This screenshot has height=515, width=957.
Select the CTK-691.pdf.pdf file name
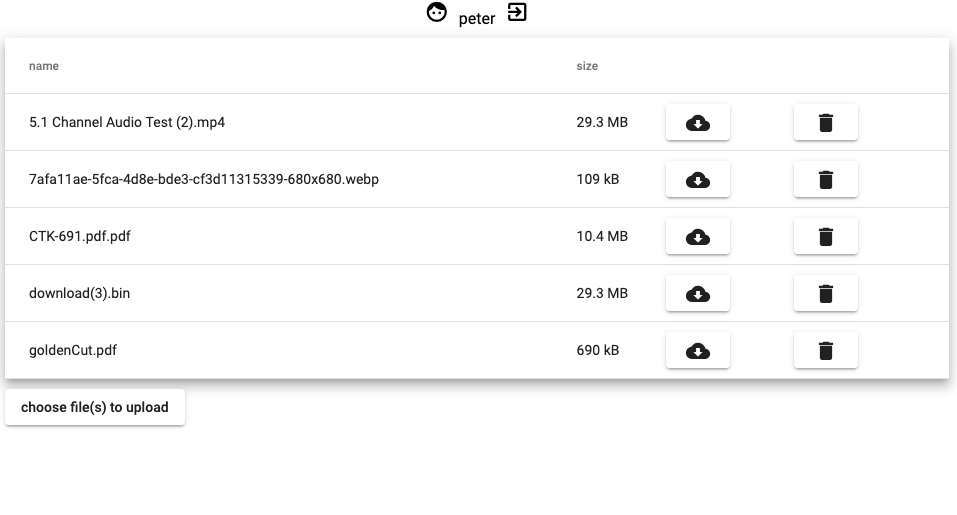point(80,237)
